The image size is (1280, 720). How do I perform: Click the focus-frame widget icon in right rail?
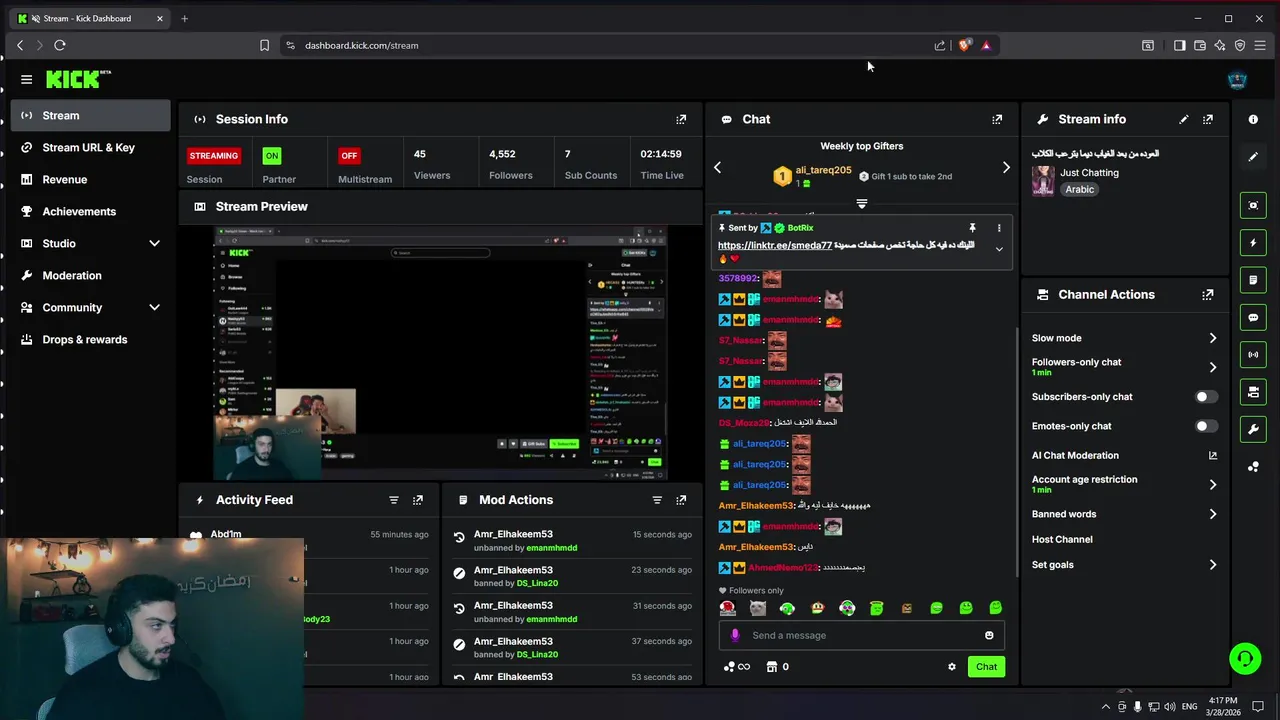pos(1253,205)
